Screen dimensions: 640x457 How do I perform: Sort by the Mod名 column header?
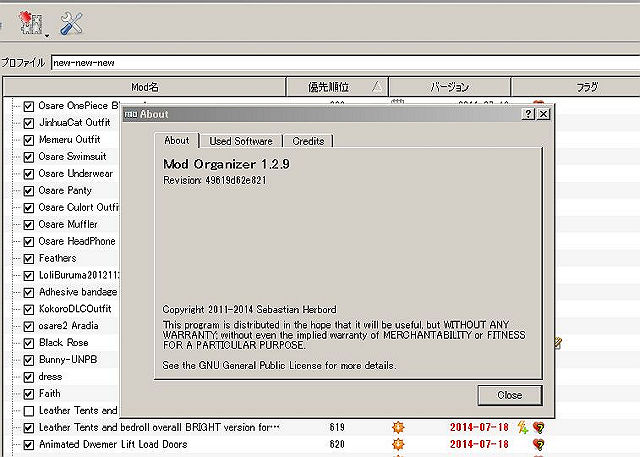144,87
